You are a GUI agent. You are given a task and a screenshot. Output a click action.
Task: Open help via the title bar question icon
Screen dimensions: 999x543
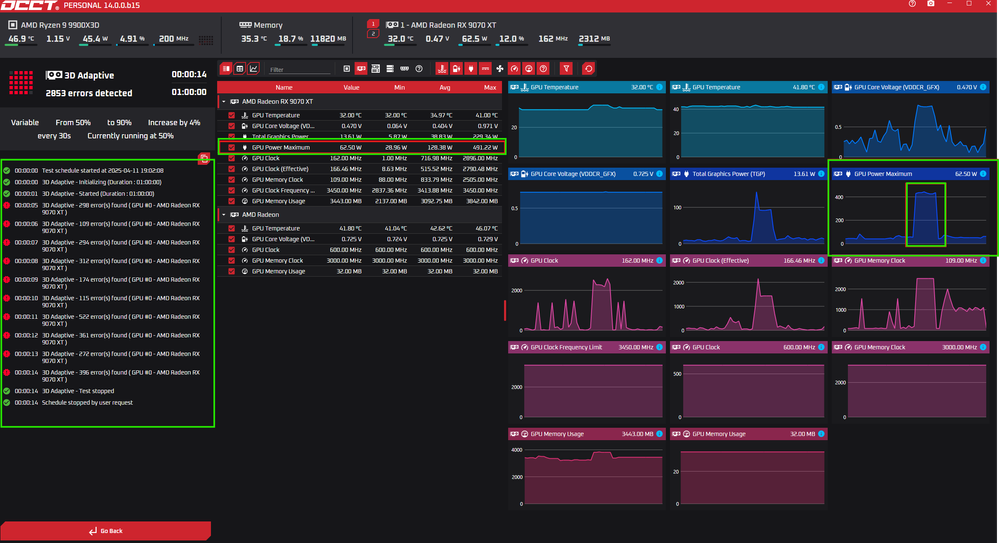click(912, 4)
